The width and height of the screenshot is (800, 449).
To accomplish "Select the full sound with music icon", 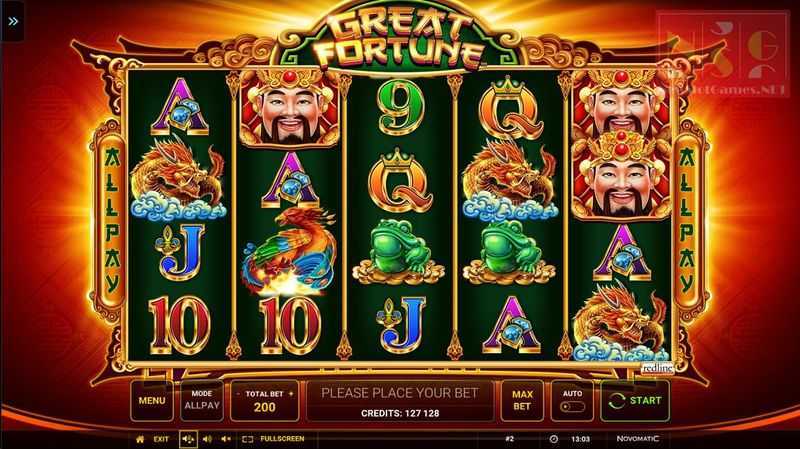I will pyautogui.click(x=188, y=439).
